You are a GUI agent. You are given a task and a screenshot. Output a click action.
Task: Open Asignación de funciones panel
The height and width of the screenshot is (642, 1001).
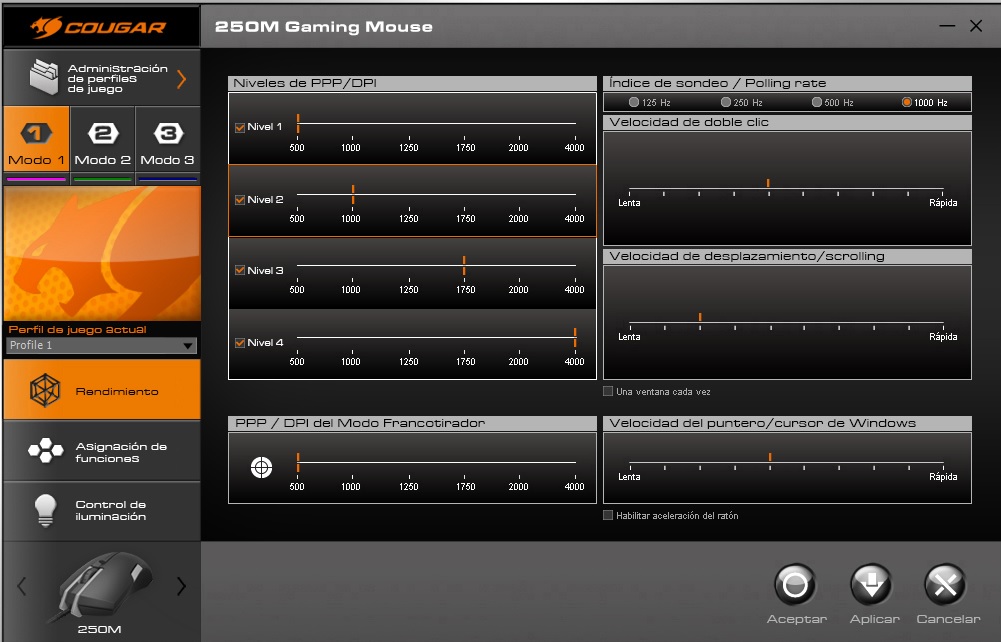point(101,452)
